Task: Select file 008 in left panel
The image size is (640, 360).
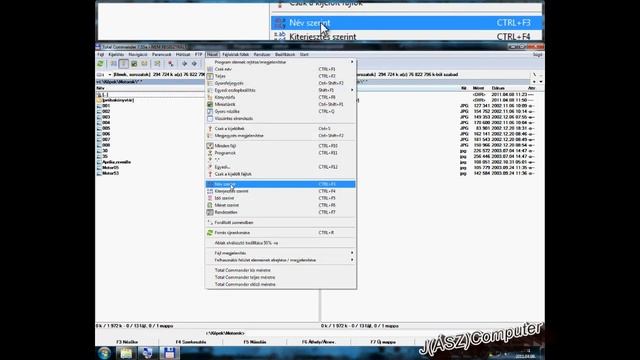Action: click(106, 145)
